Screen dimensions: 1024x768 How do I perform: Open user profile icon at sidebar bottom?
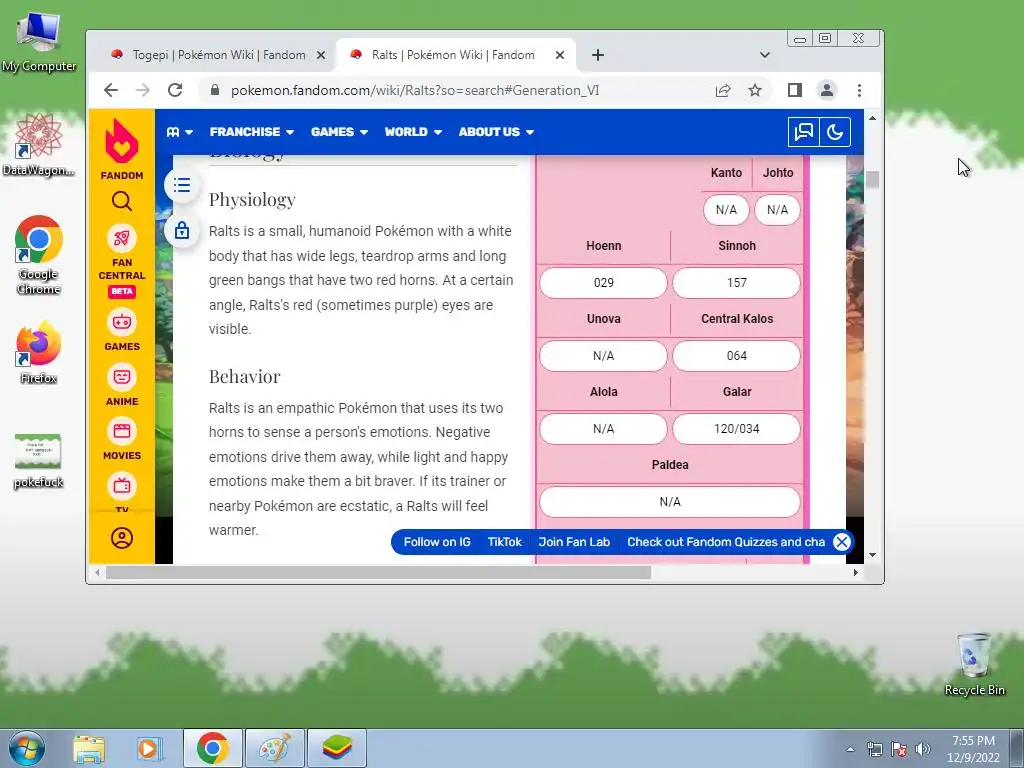[x=121, y=538]
